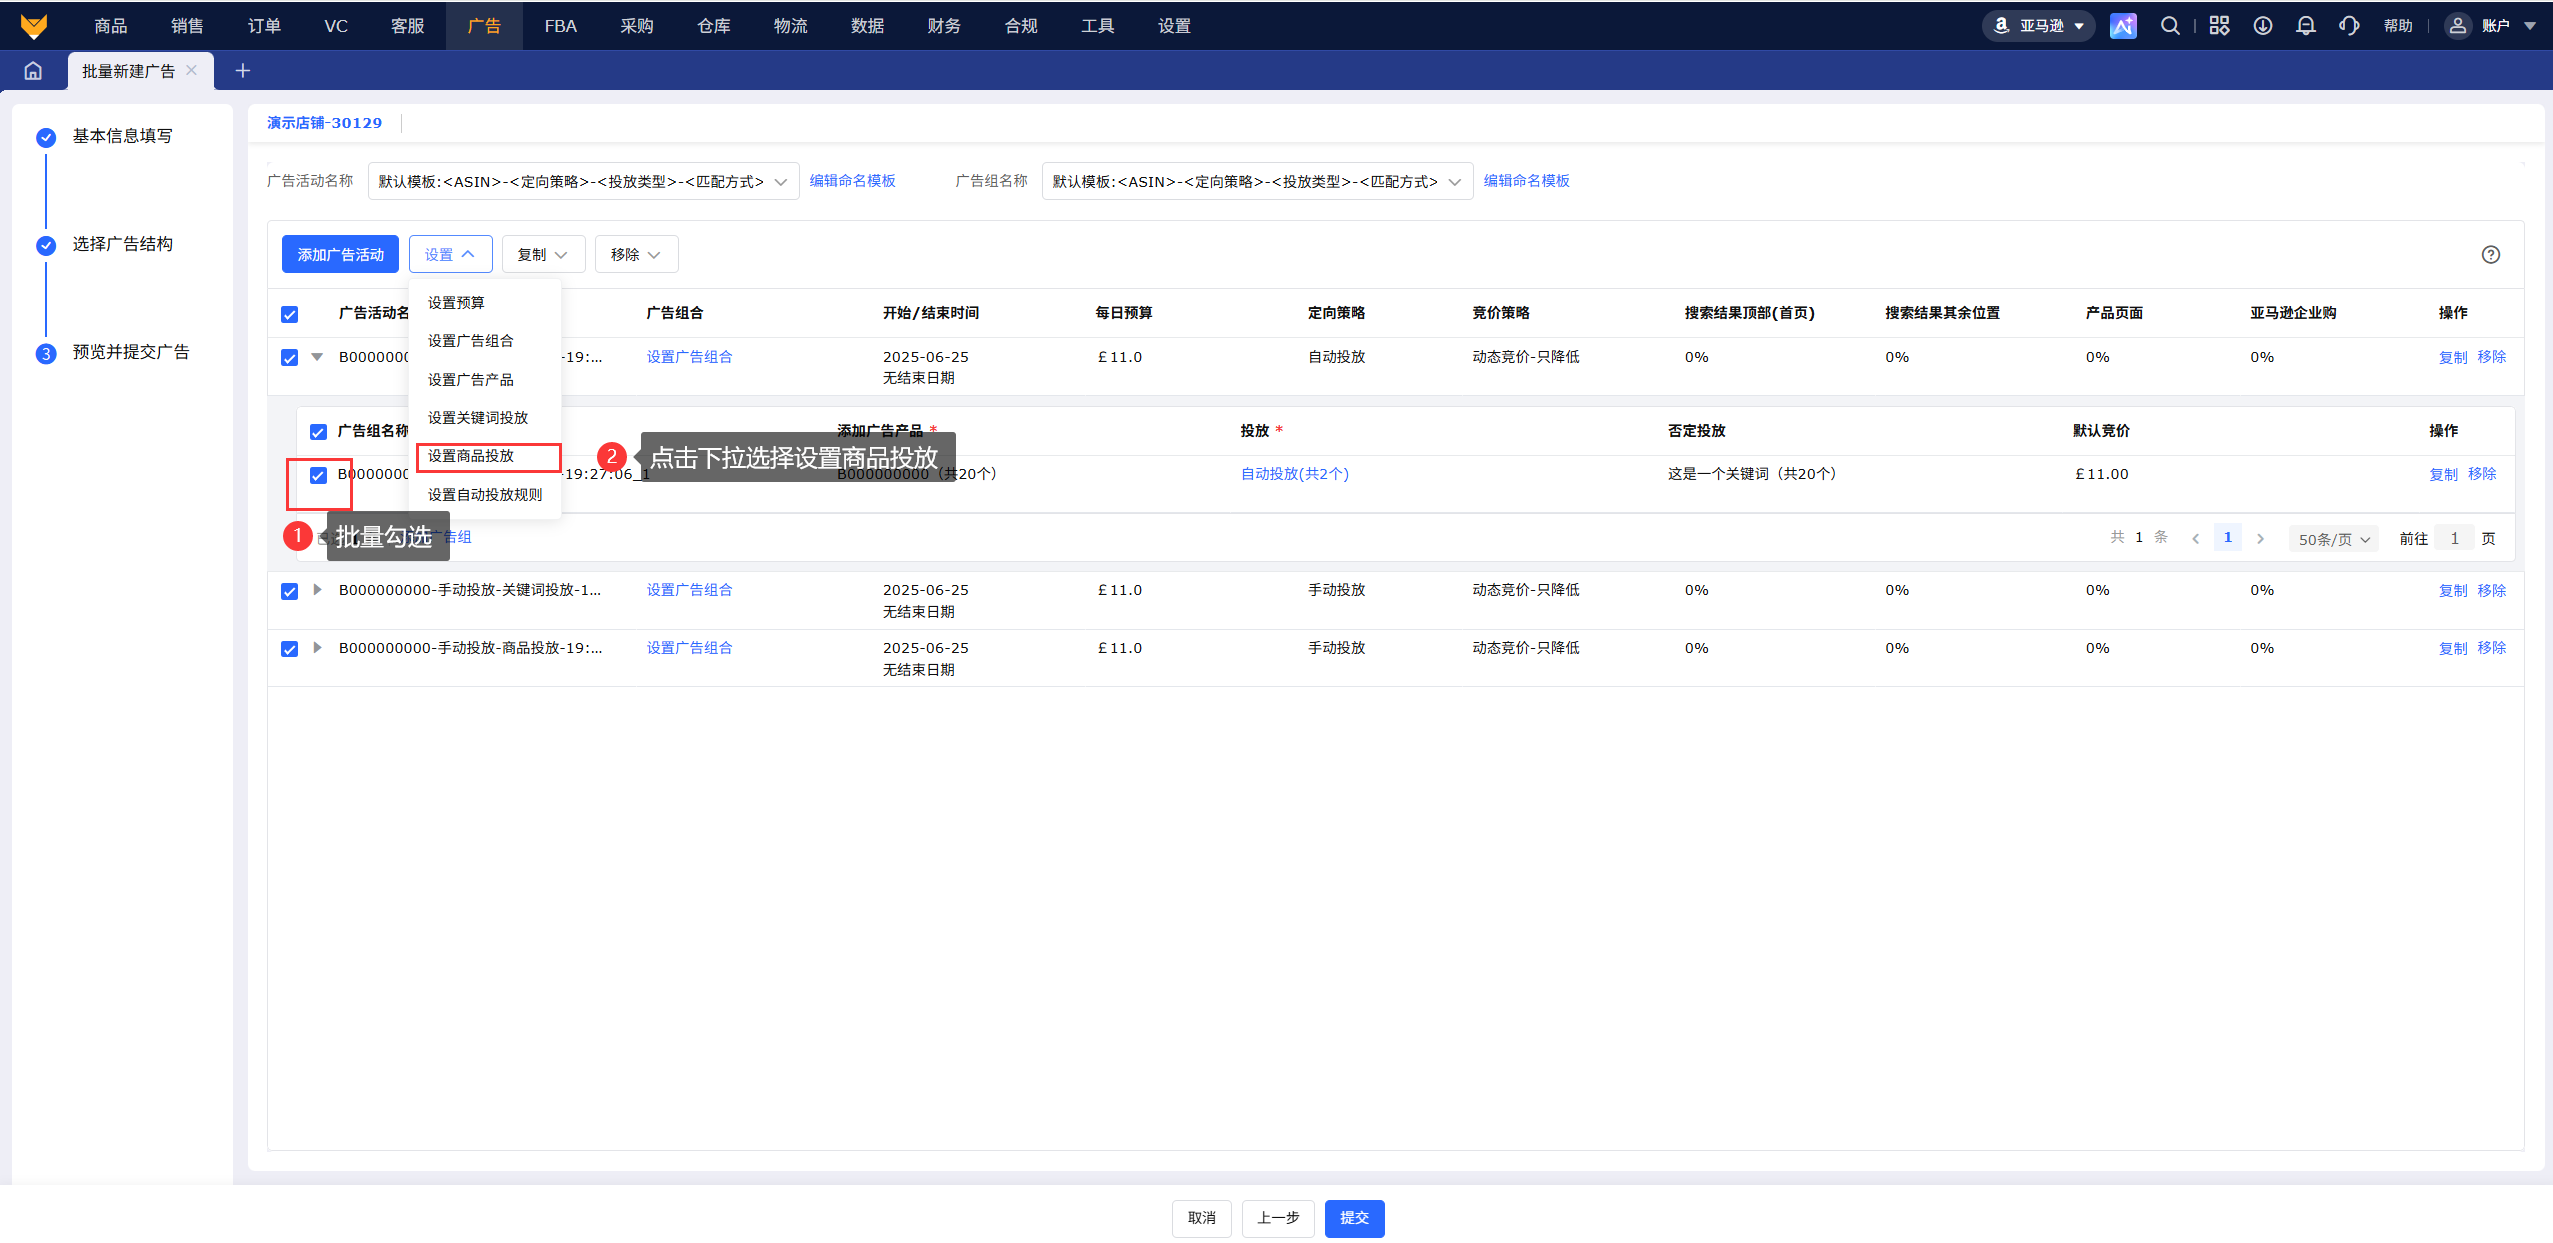2553x1243 pixels.
Task: Click the help question mark icon
Action: [x=2491, y=255]
